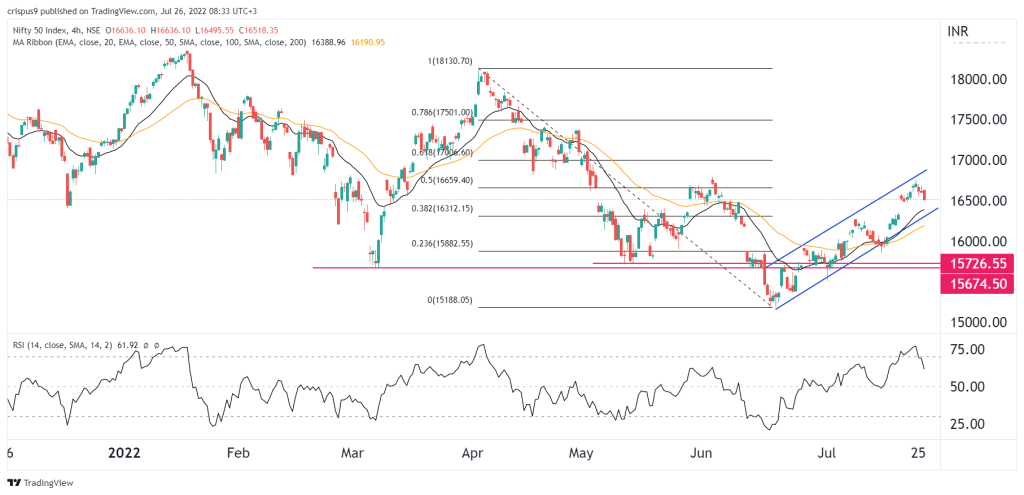Click the May label on time axis
This screenshot has width=1024, height=495.
coord(583,452)
